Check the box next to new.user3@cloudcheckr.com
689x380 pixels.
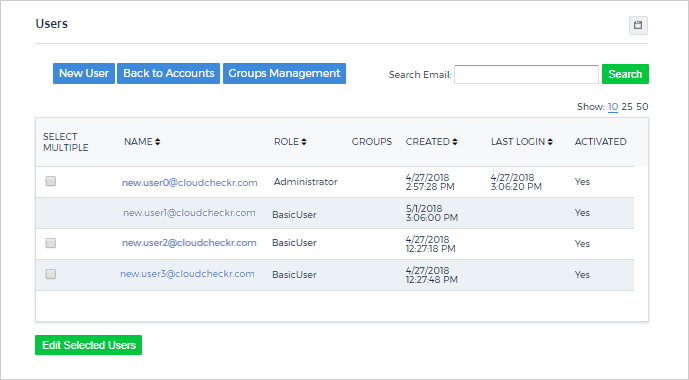(51, 274)
